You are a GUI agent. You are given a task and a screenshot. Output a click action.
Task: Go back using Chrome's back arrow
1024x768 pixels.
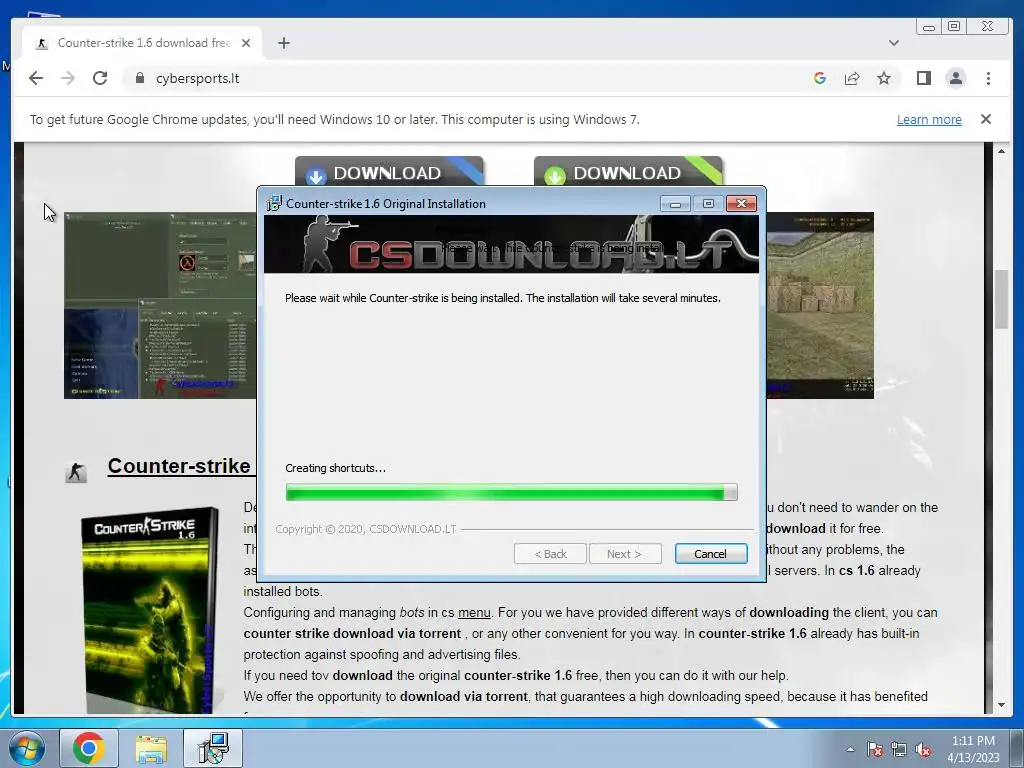point(36,78)
